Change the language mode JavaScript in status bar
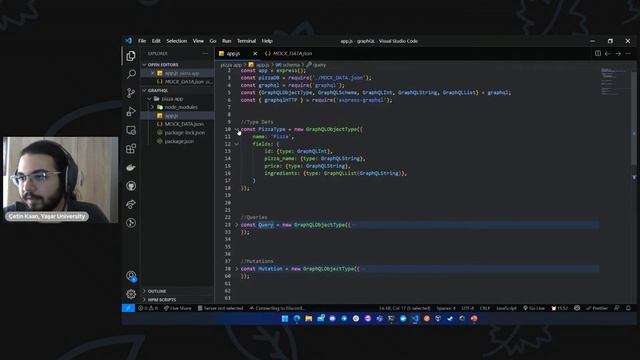 click(x=506, y=308)
